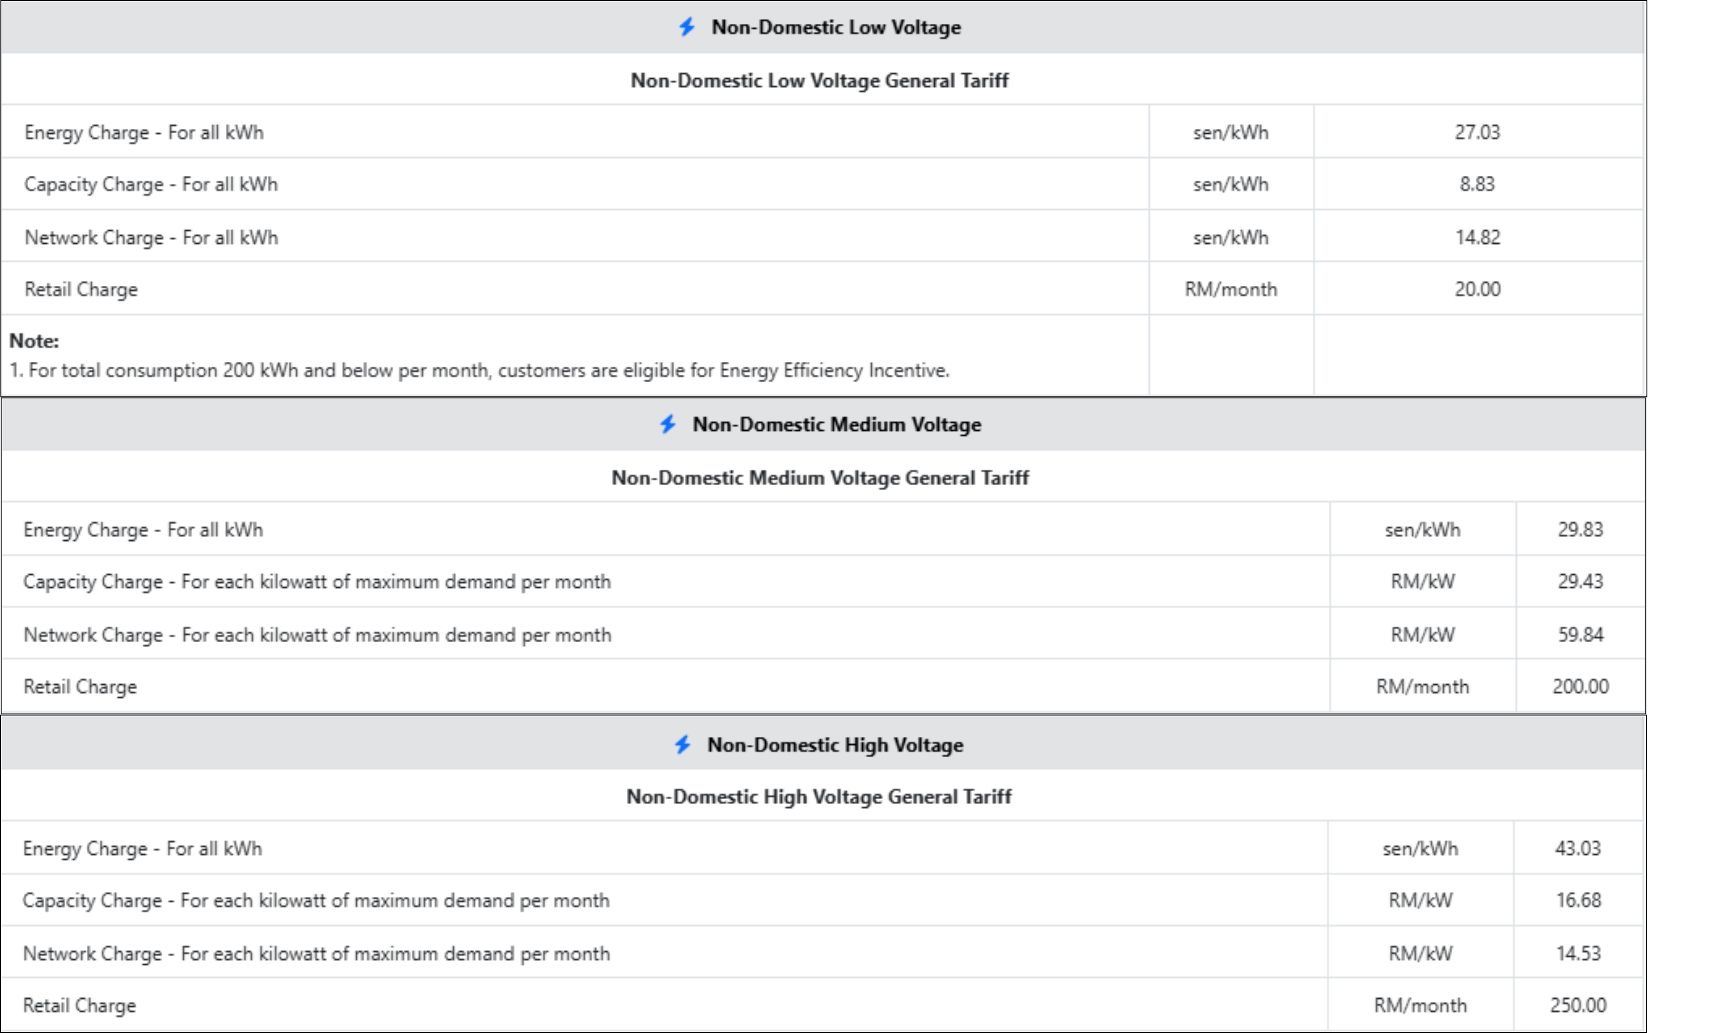The image size is (1720, 1033).
Task: Select the Non-Domestic High Voltage header
Action: pyautogui.click(x=835, y=744)
